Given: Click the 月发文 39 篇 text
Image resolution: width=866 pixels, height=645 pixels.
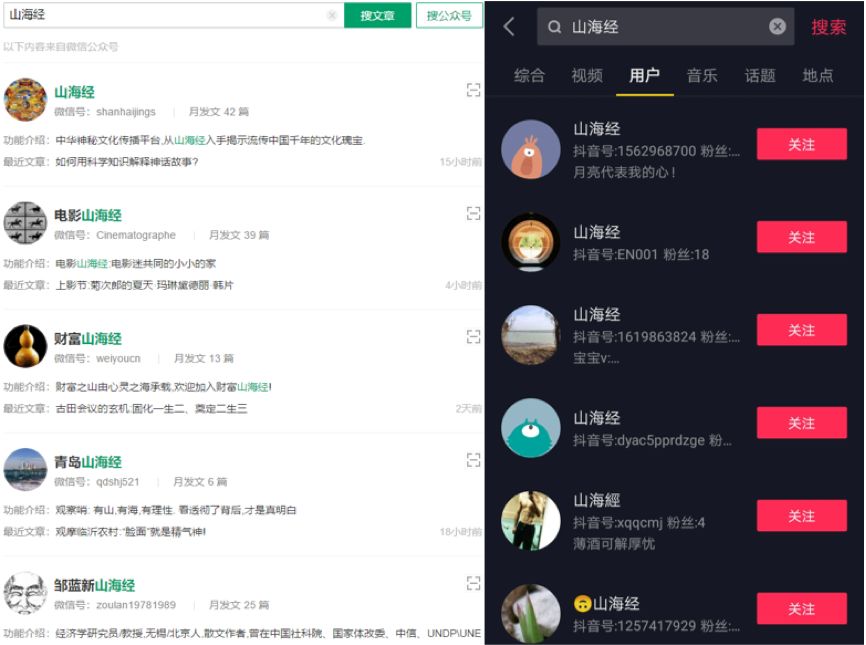Looking at the screenshot, I should (239, 235).
